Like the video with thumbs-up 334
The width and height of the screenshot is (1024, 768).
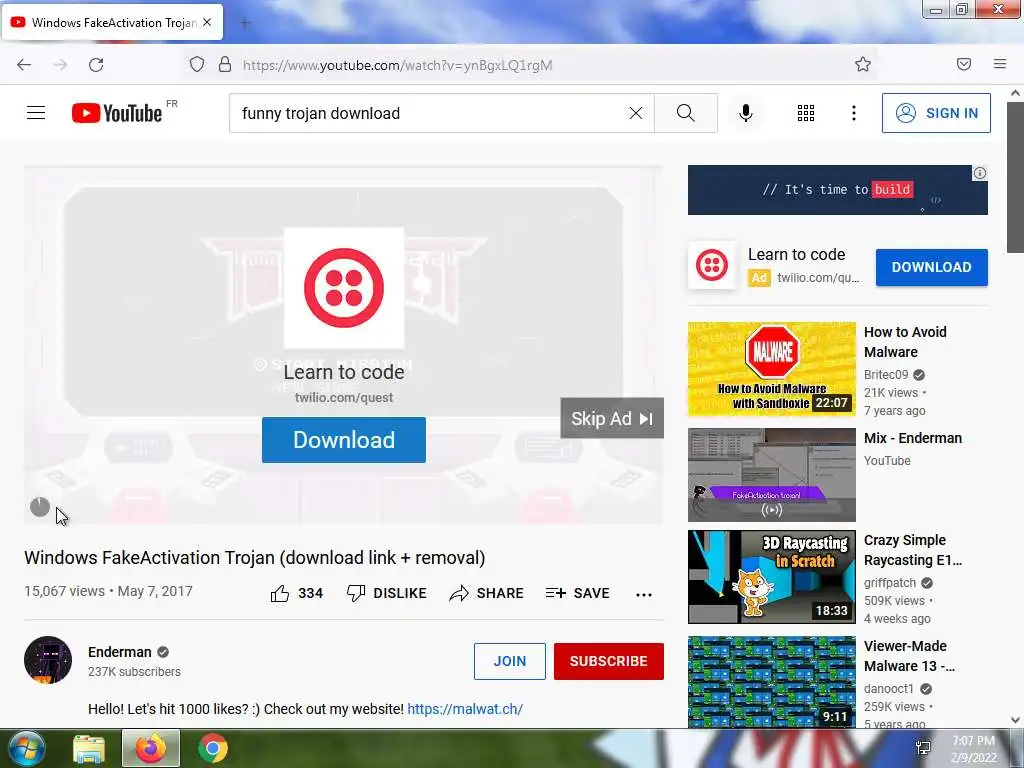pyautogui.click(x=296, y=593)
